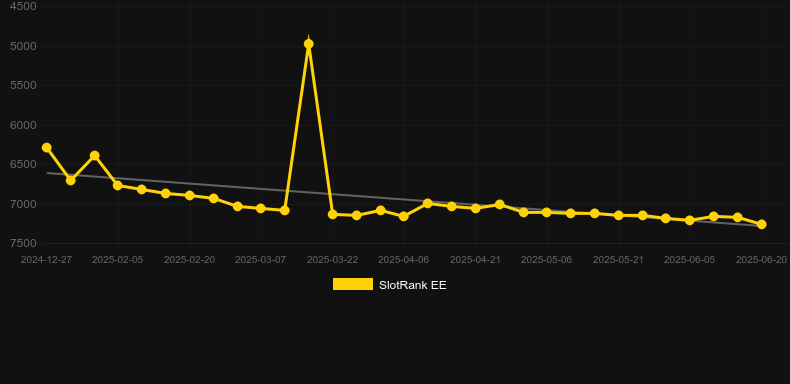Click the 2025-03-07 x-axis date label
The height and width of the screenshot is (384, 790).
pyautogui.click(x=260, y=260)
